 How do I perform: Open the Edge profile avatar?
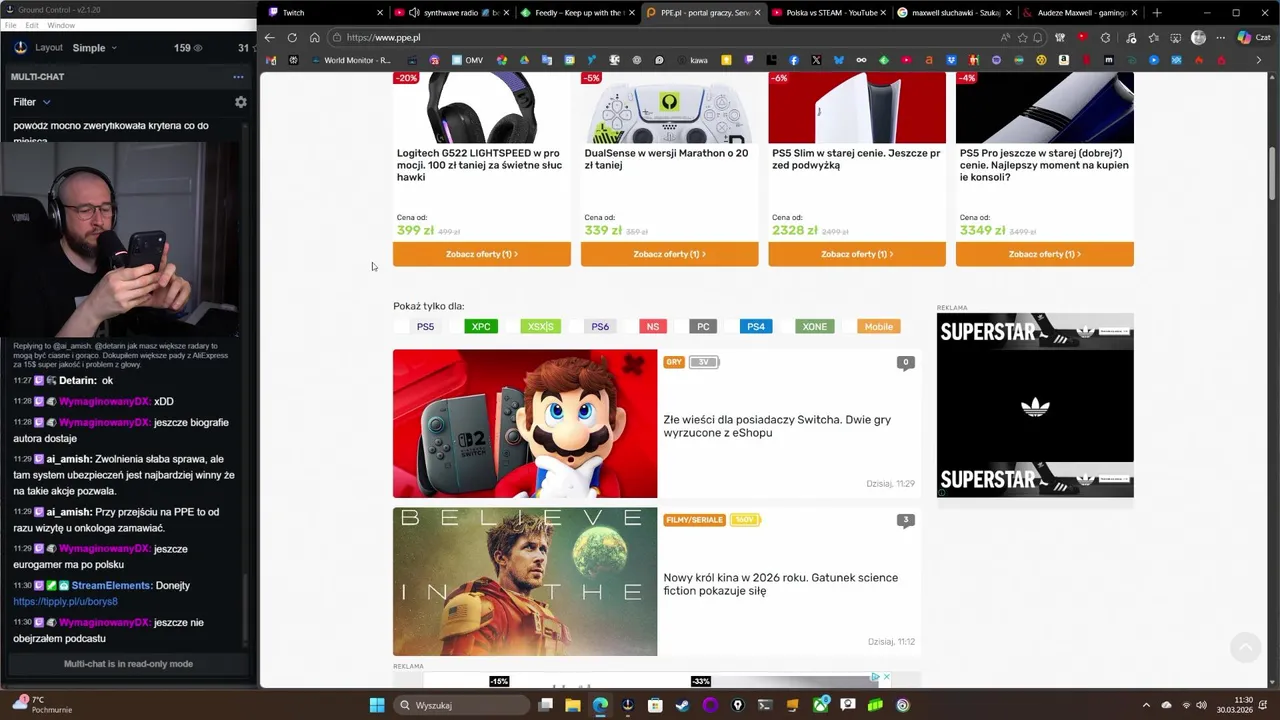coord(1198,38)
